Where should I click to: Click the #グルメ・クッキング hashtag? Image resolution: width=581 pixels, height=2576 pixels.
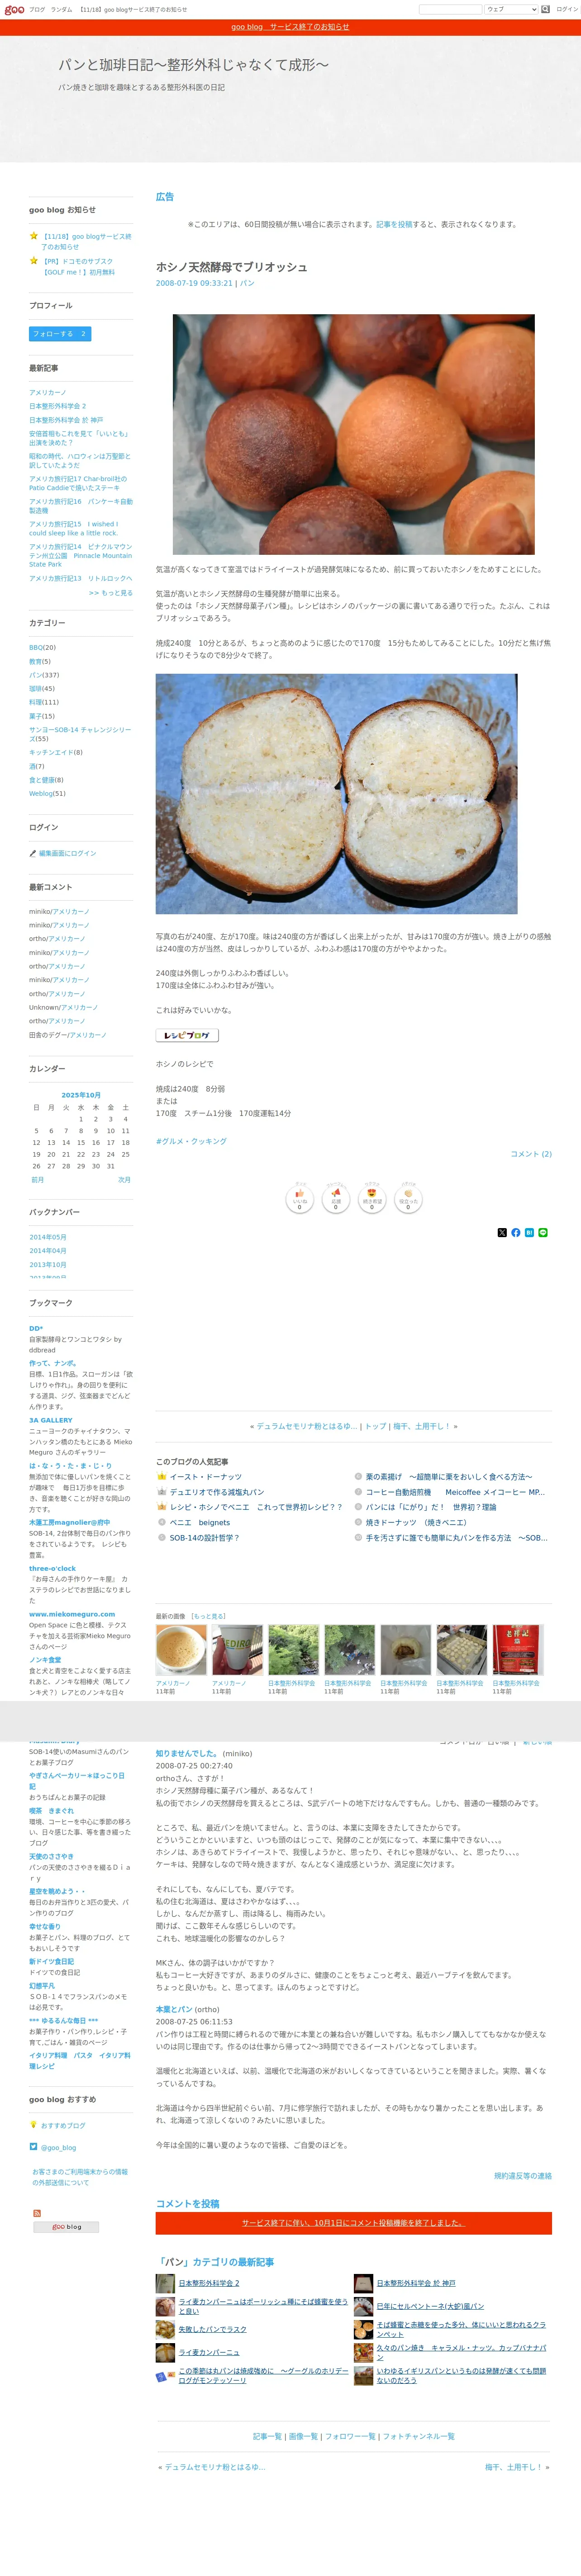191,1141
